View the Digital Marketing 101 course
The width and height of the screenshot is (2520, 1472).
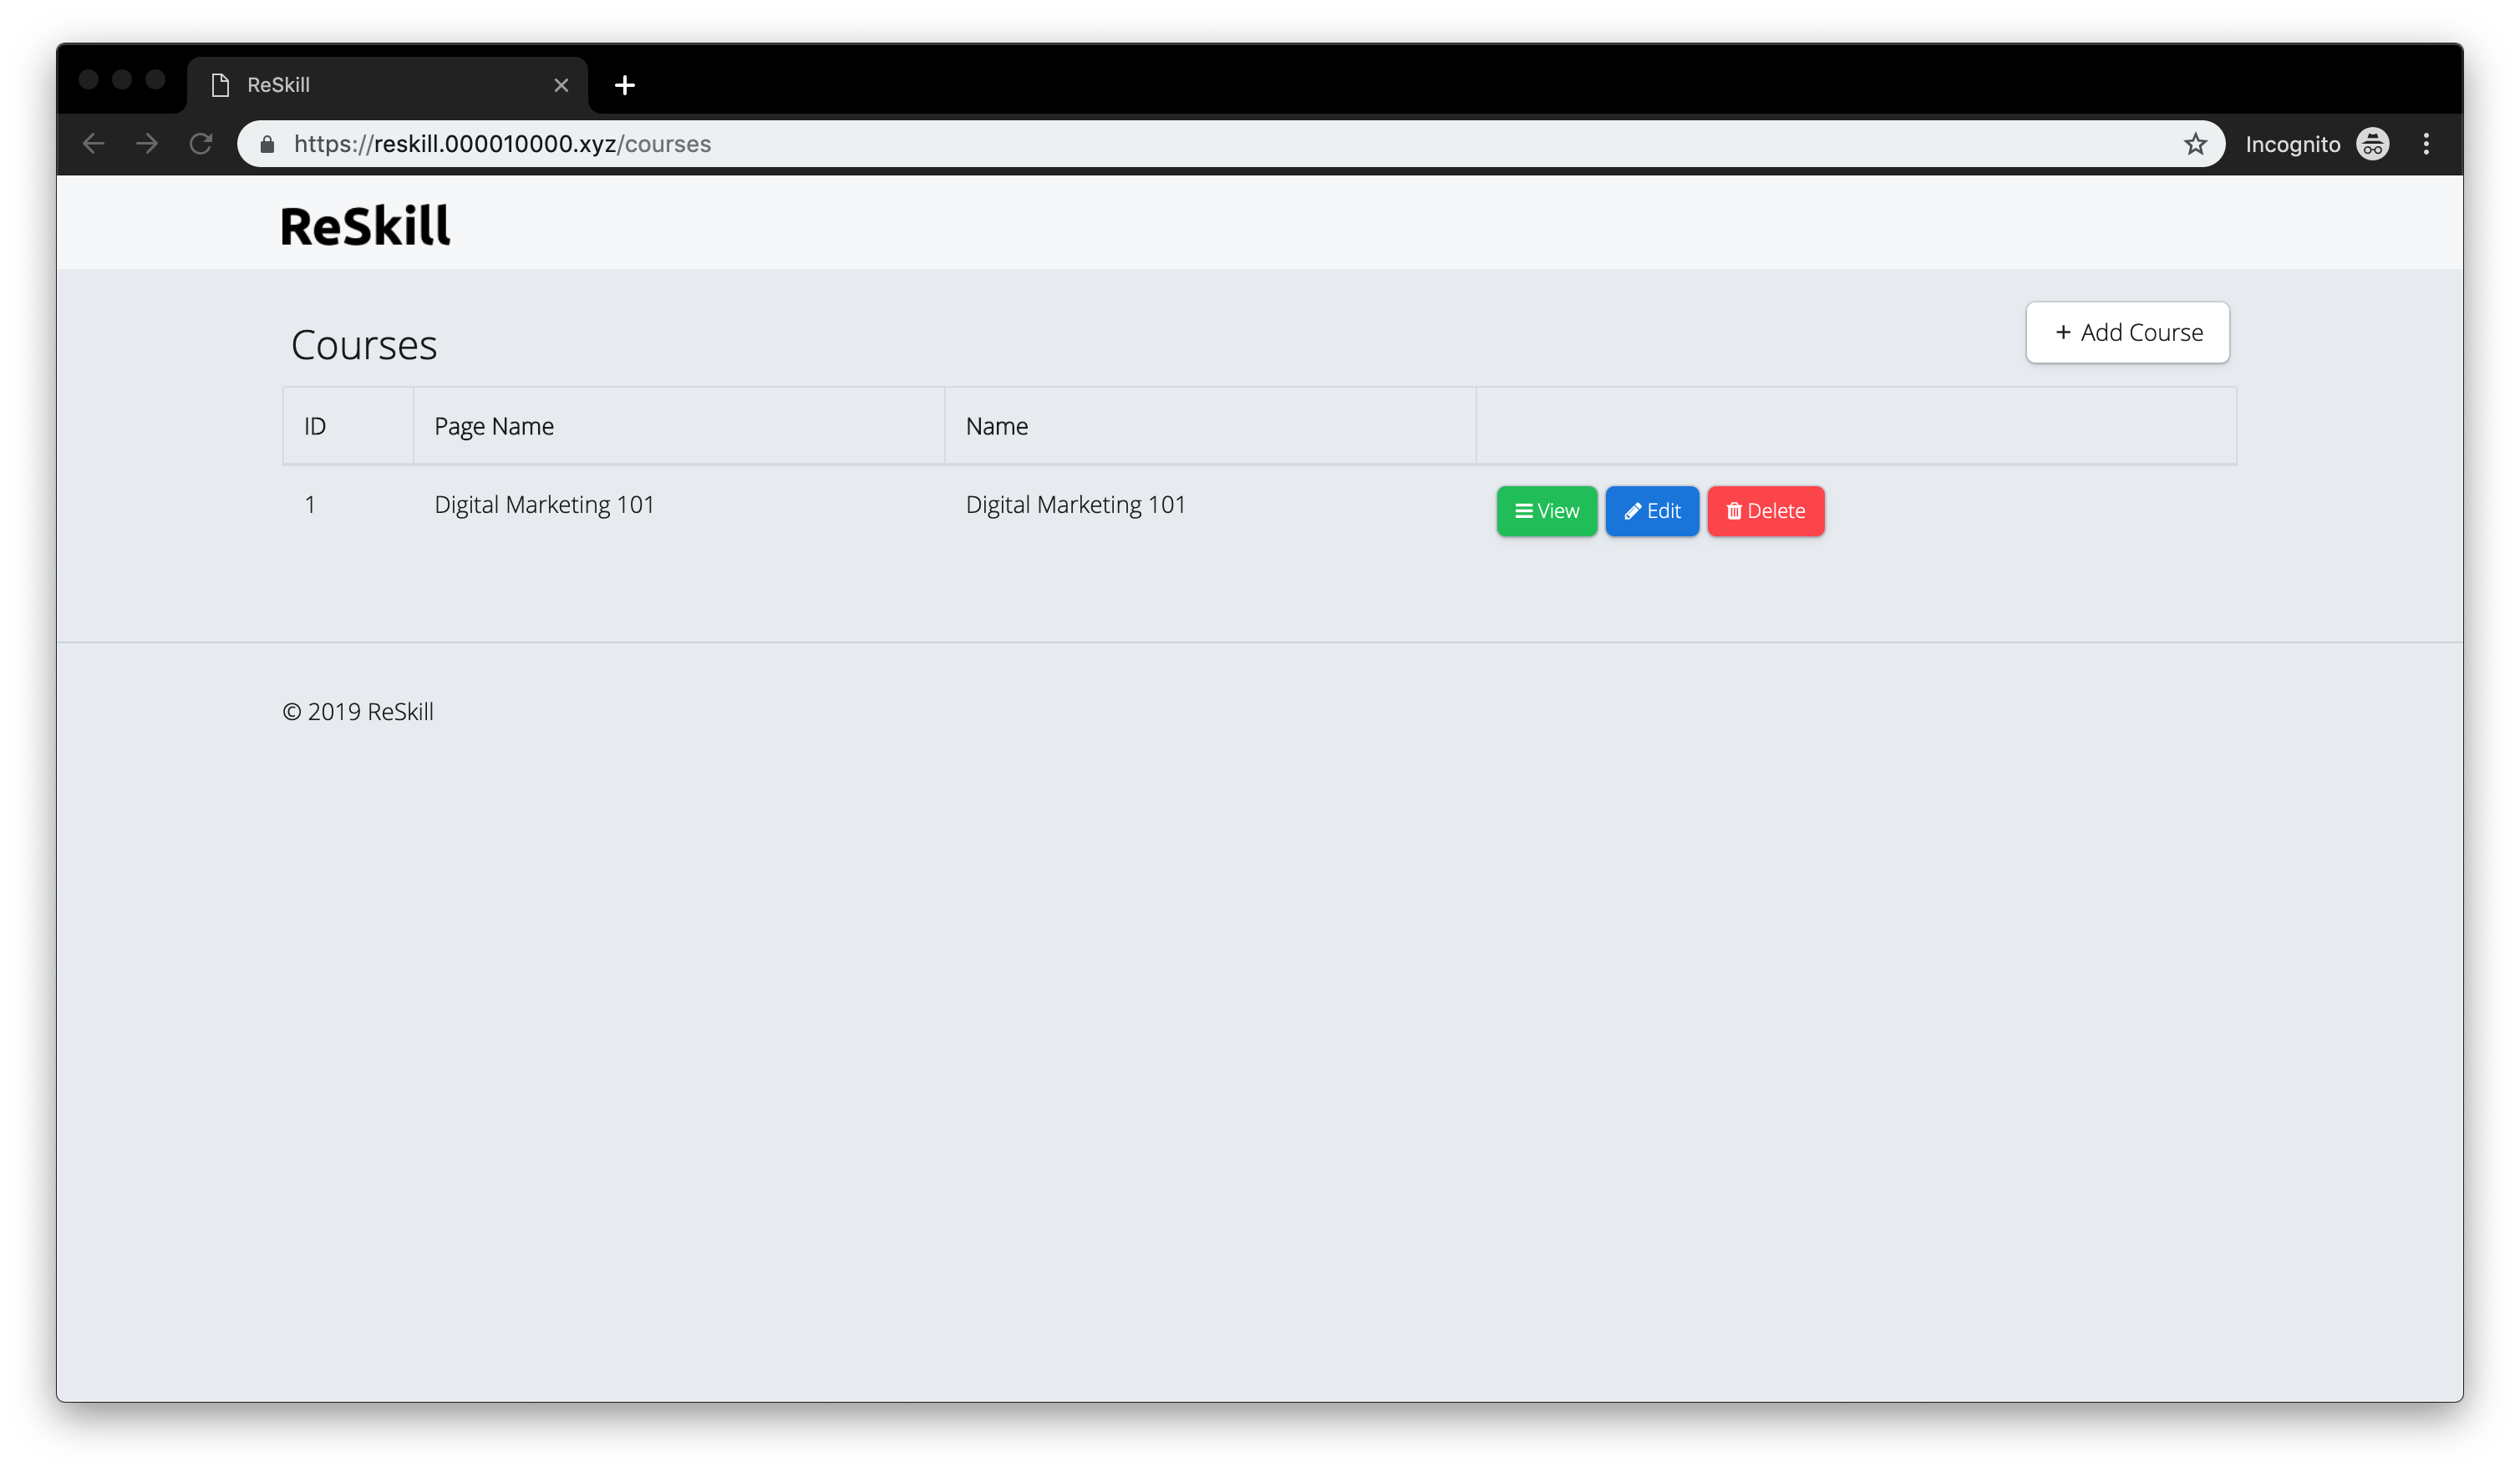point(1546,511)
